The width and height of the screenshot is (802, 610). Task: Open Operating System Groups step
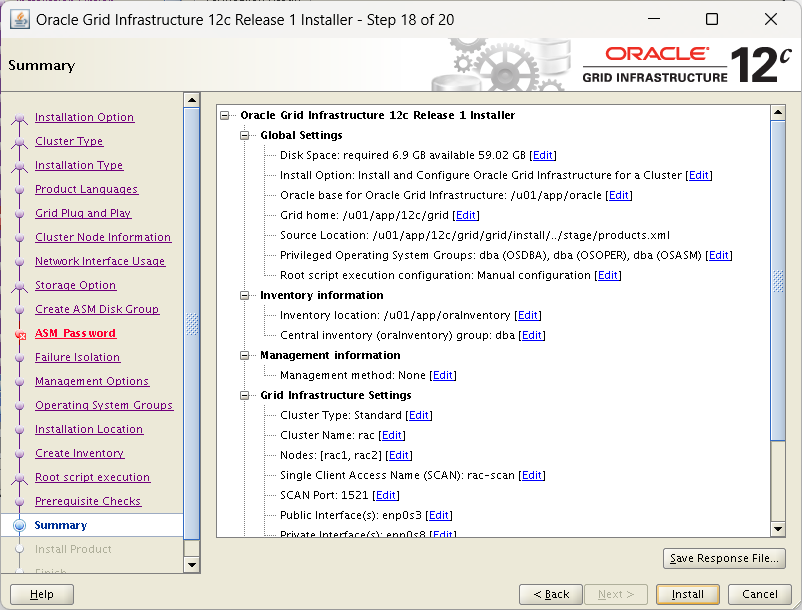pyautogui.click(x=104, y=405)
